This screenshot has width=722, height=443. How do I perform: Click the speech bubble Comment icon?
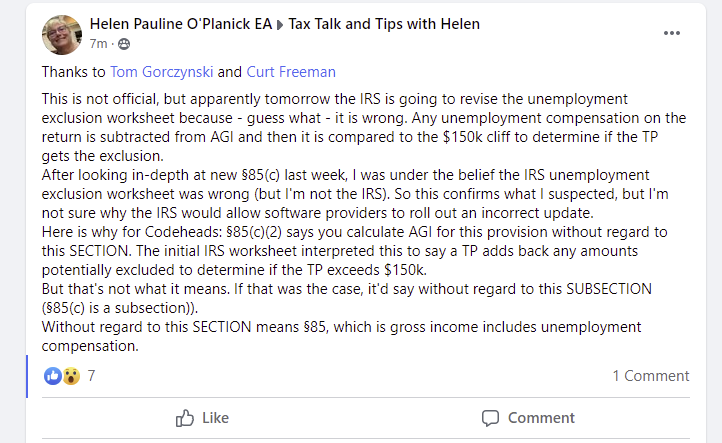coord(490,417)
